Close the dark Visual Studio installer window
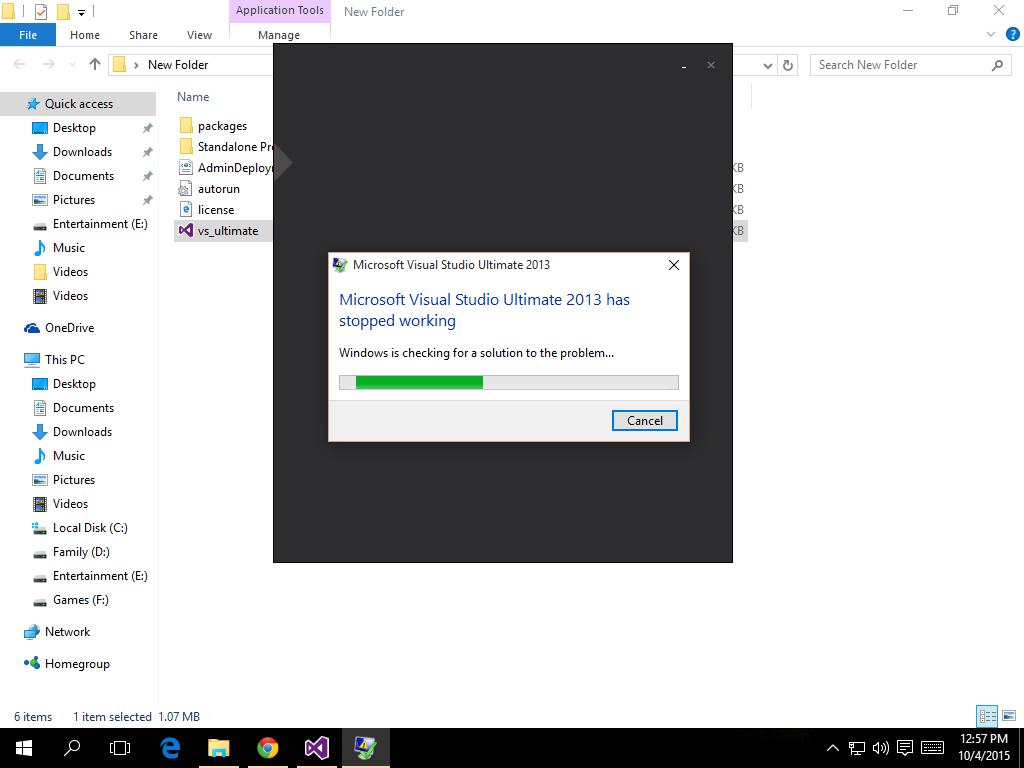Viewport: 1024px width, 768px height. [711, 65]
